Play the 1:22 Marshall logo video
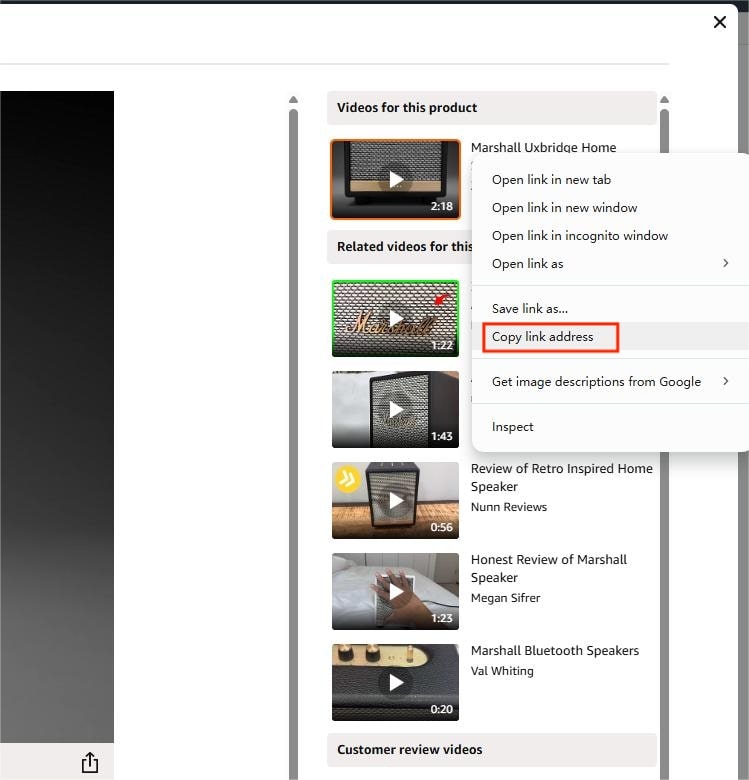This screenshot has height=780, width=749. click(x=395, y=318)
